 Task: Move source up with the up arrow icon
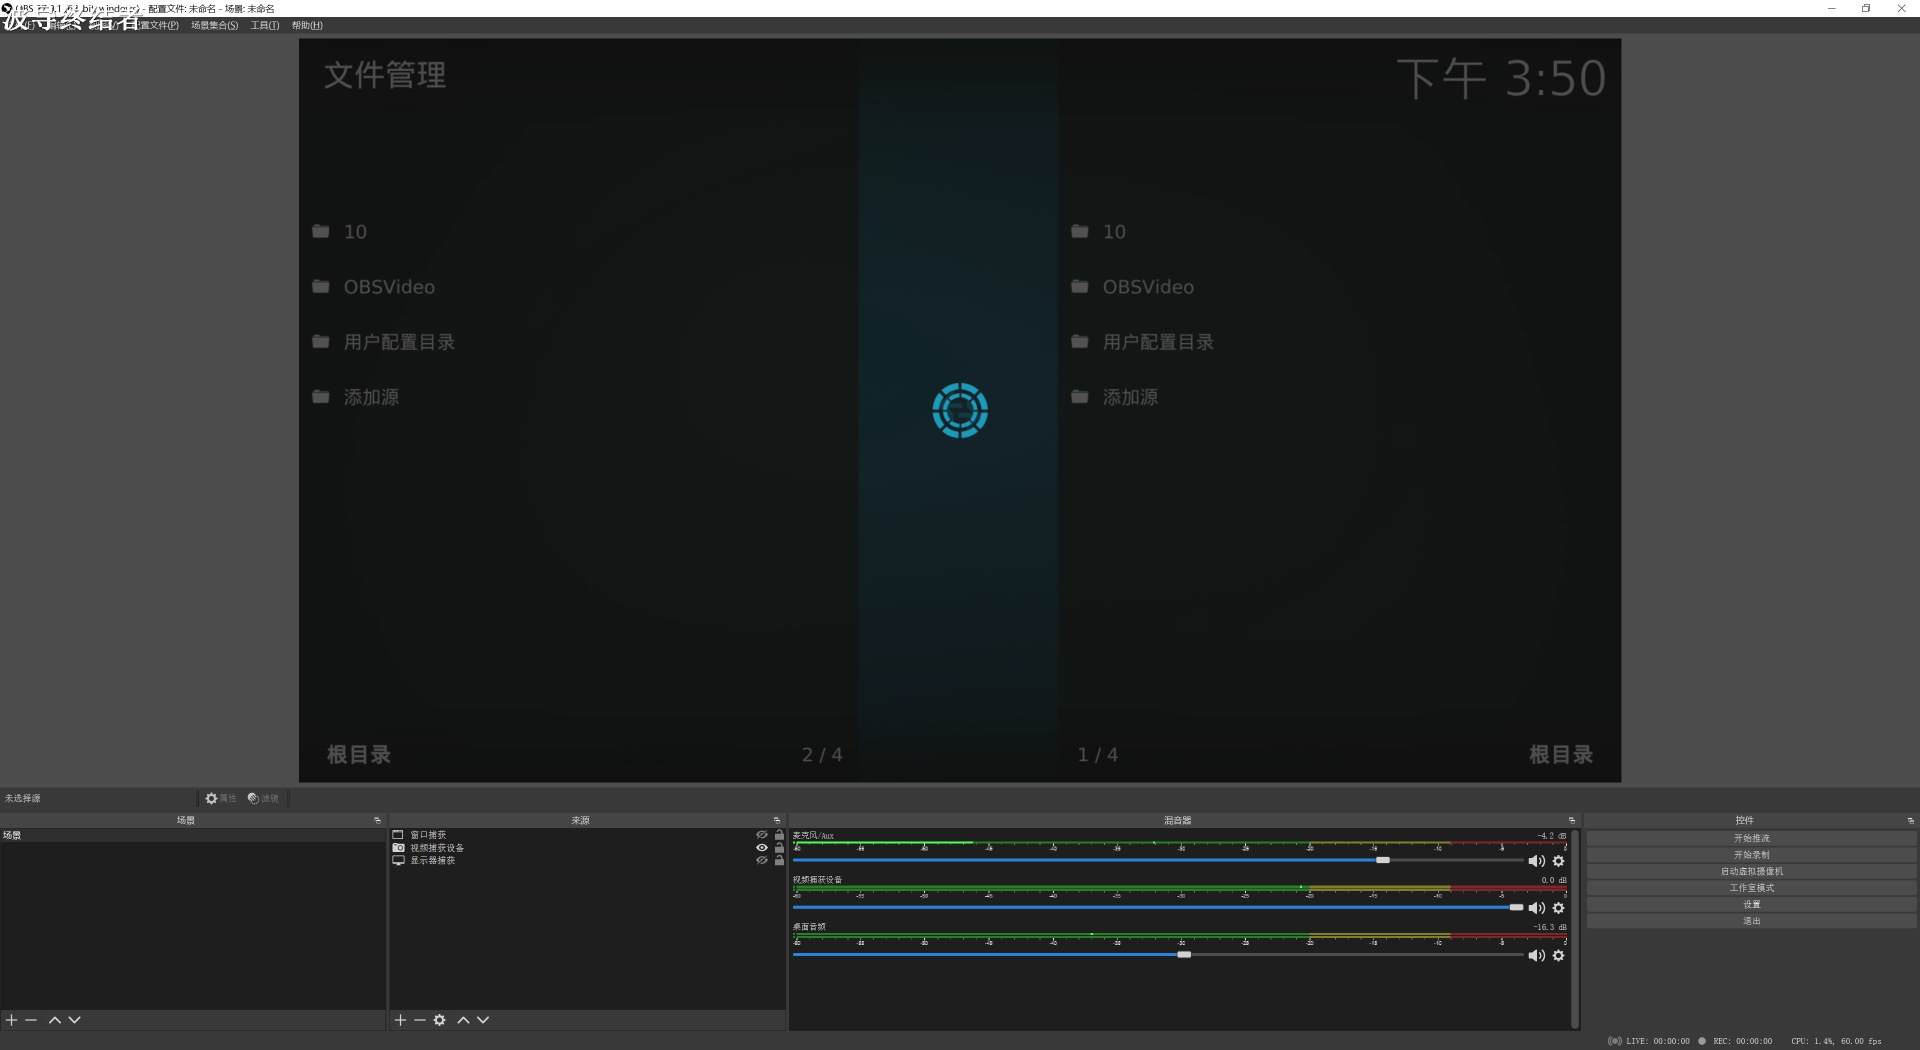[463, 1020]
